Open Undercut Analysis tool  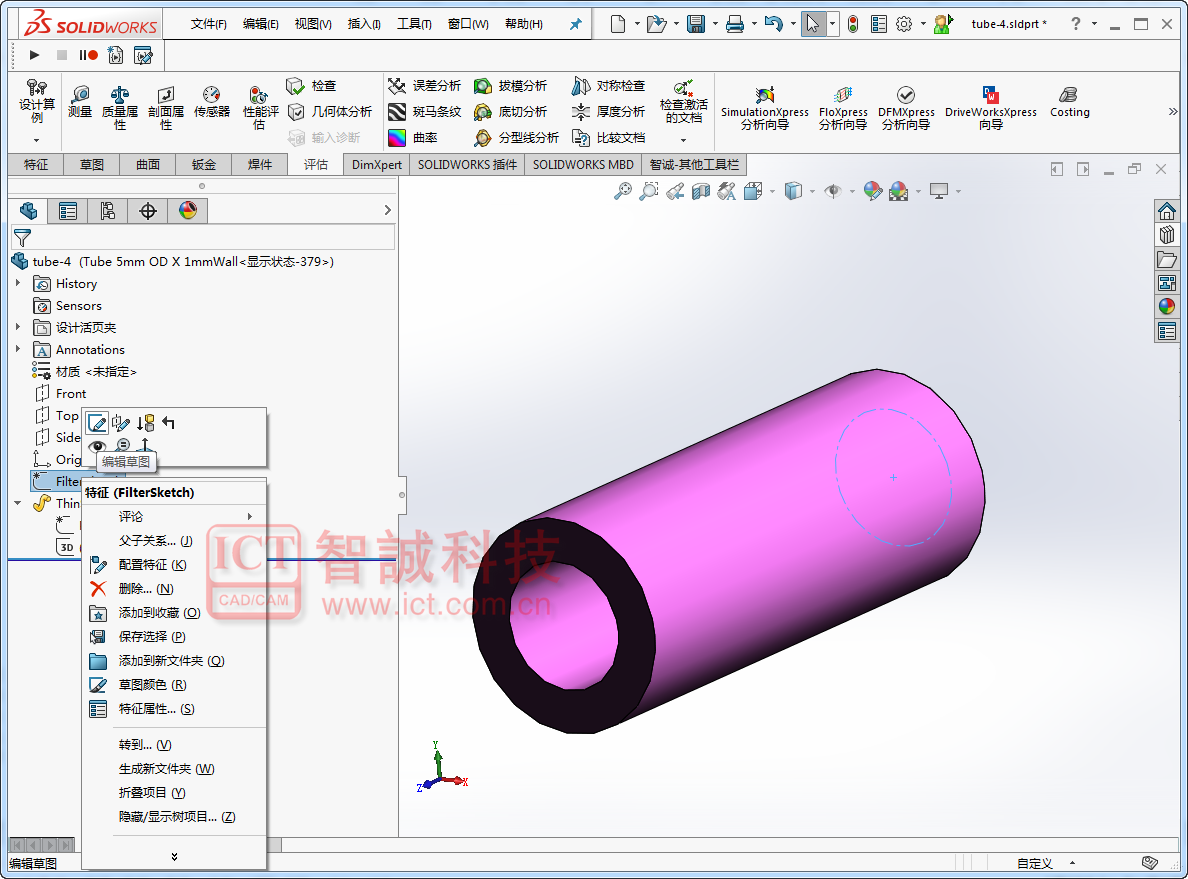point(510,111)
